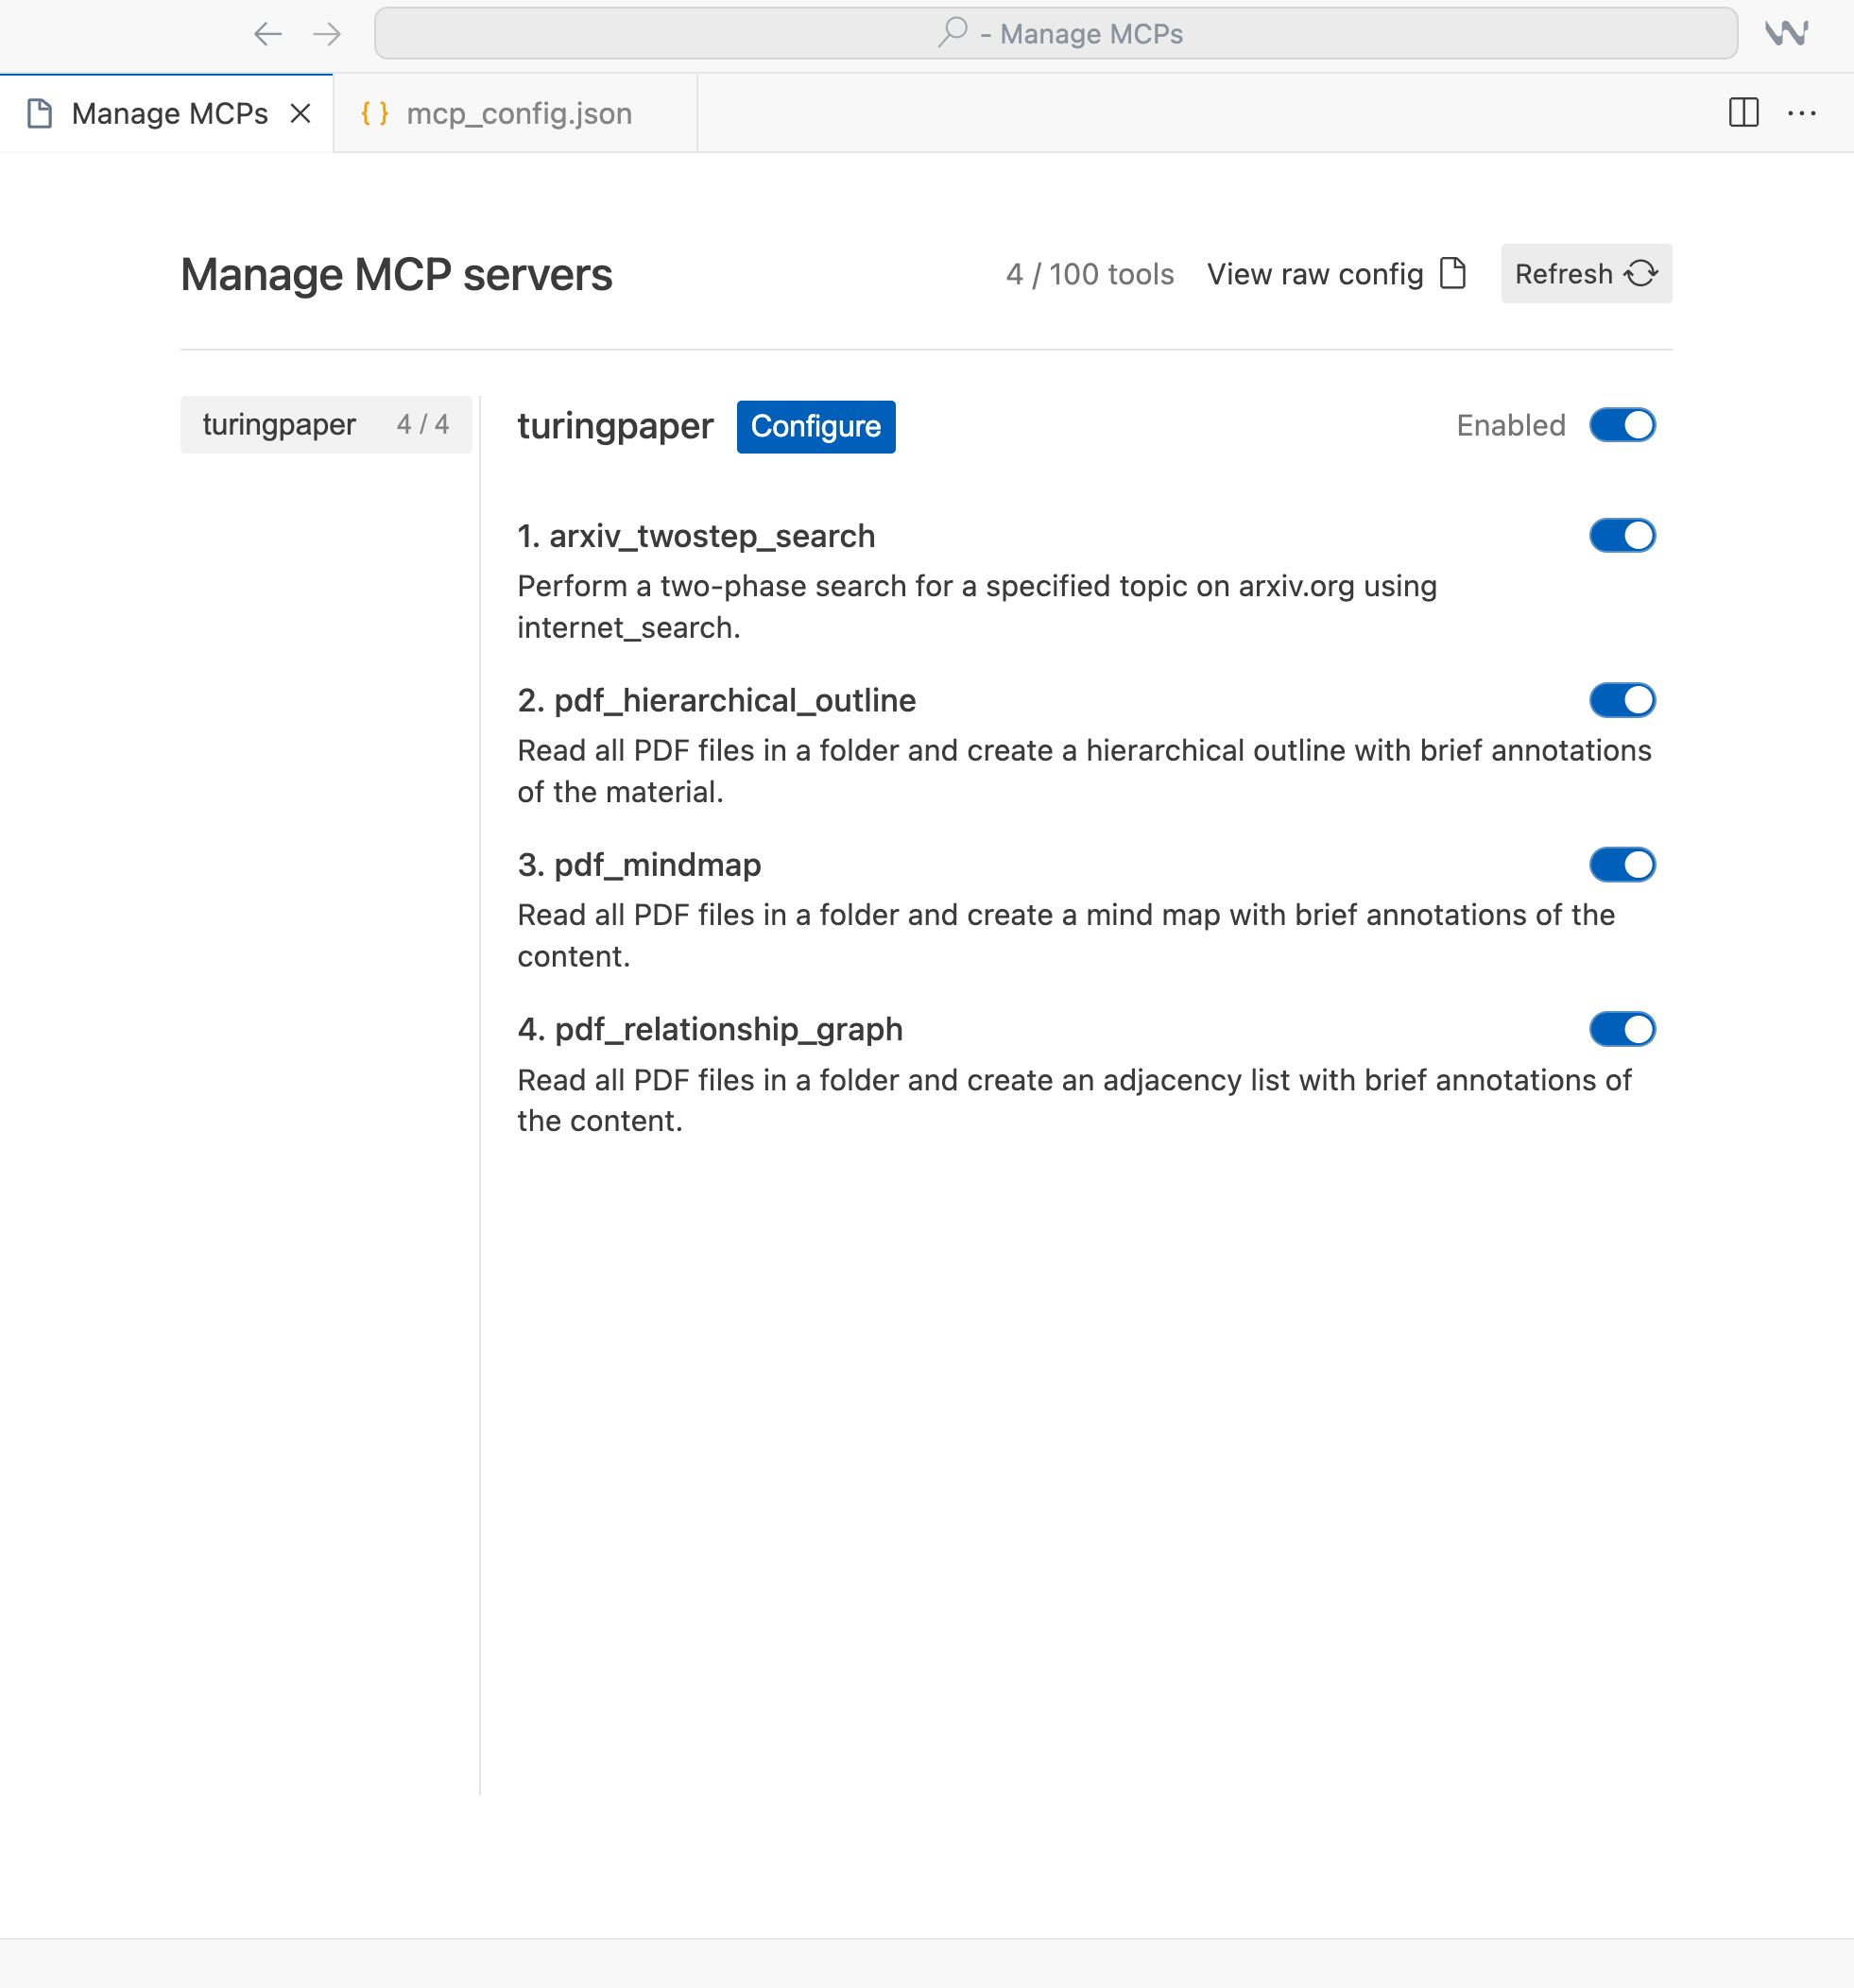The width and height of the screenshot is (1854, 1988).
Task: Open View raw config
Action: click(x=1315, y=273)
